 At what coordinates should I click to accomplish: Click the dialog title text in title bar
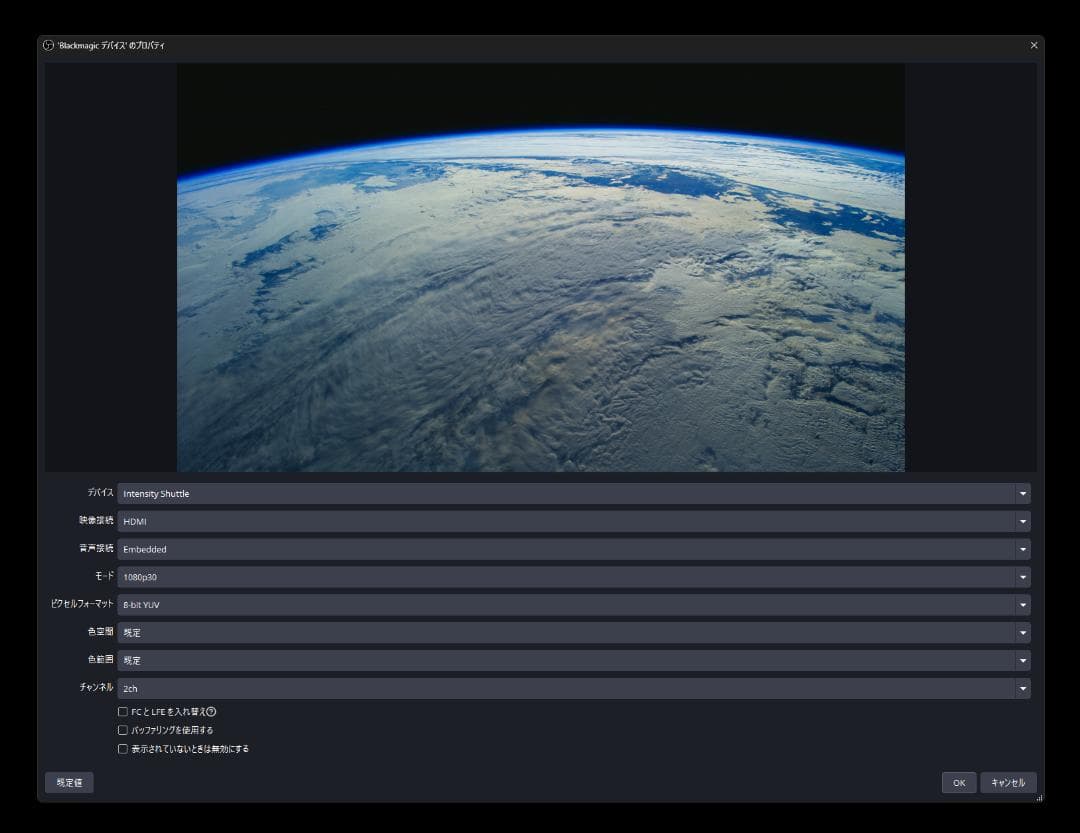[x=112, y=46]
